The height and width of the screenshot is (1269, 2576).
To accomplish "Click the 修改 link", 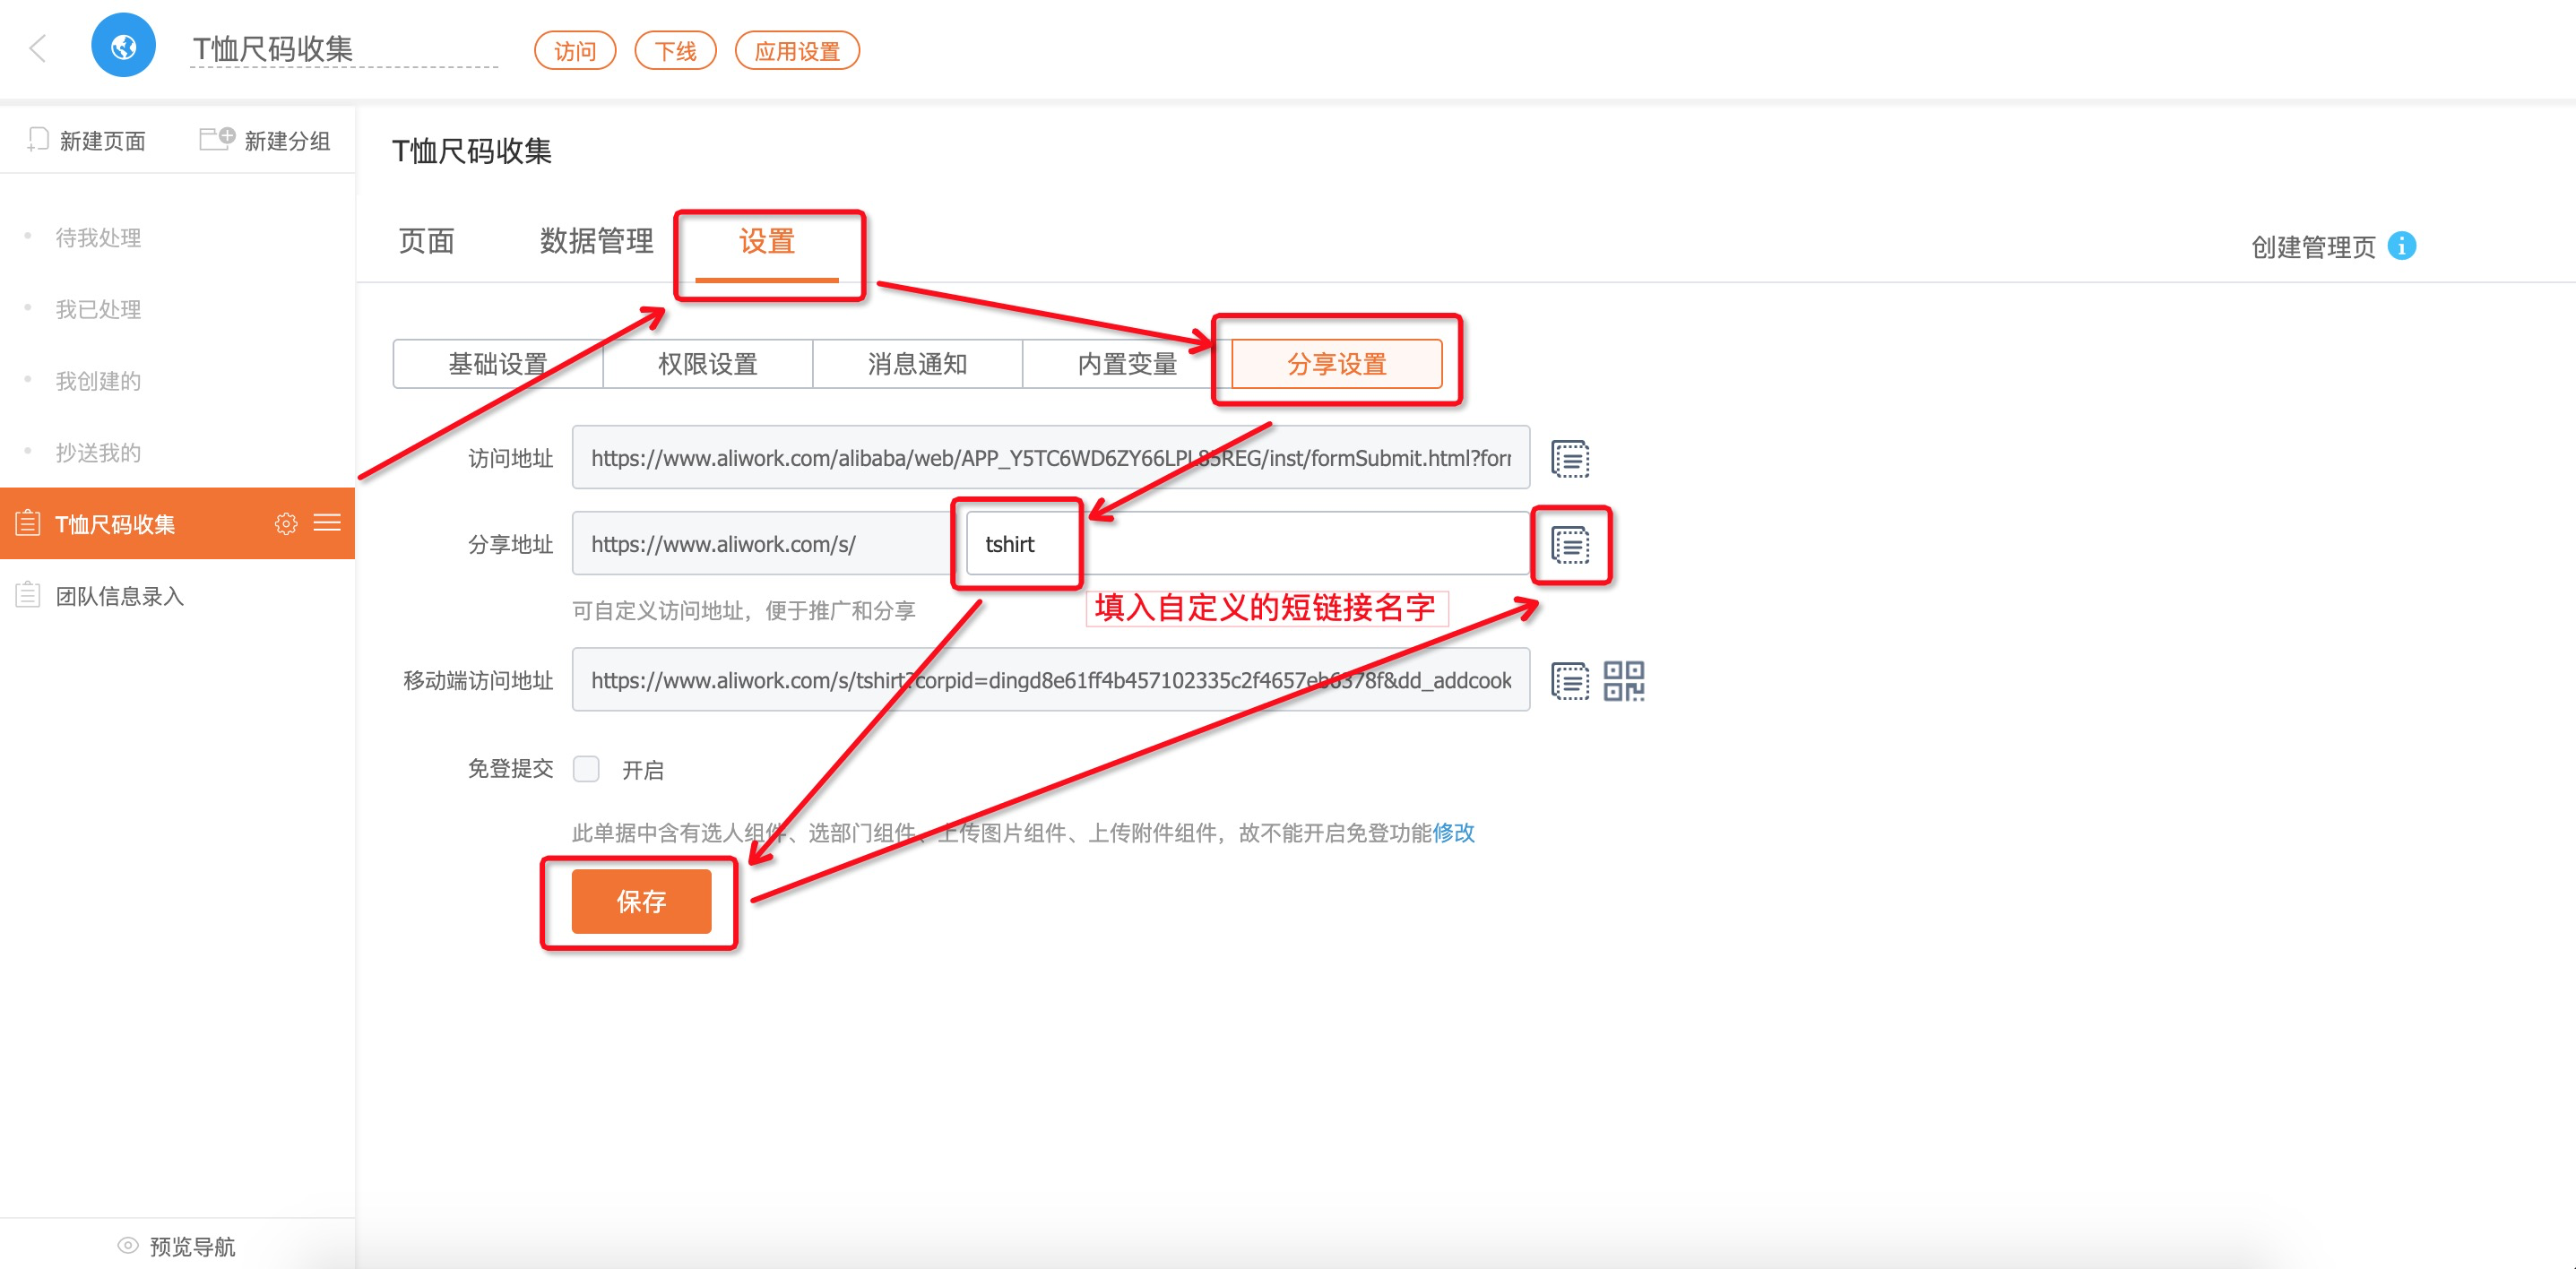I will [1453, 833].
